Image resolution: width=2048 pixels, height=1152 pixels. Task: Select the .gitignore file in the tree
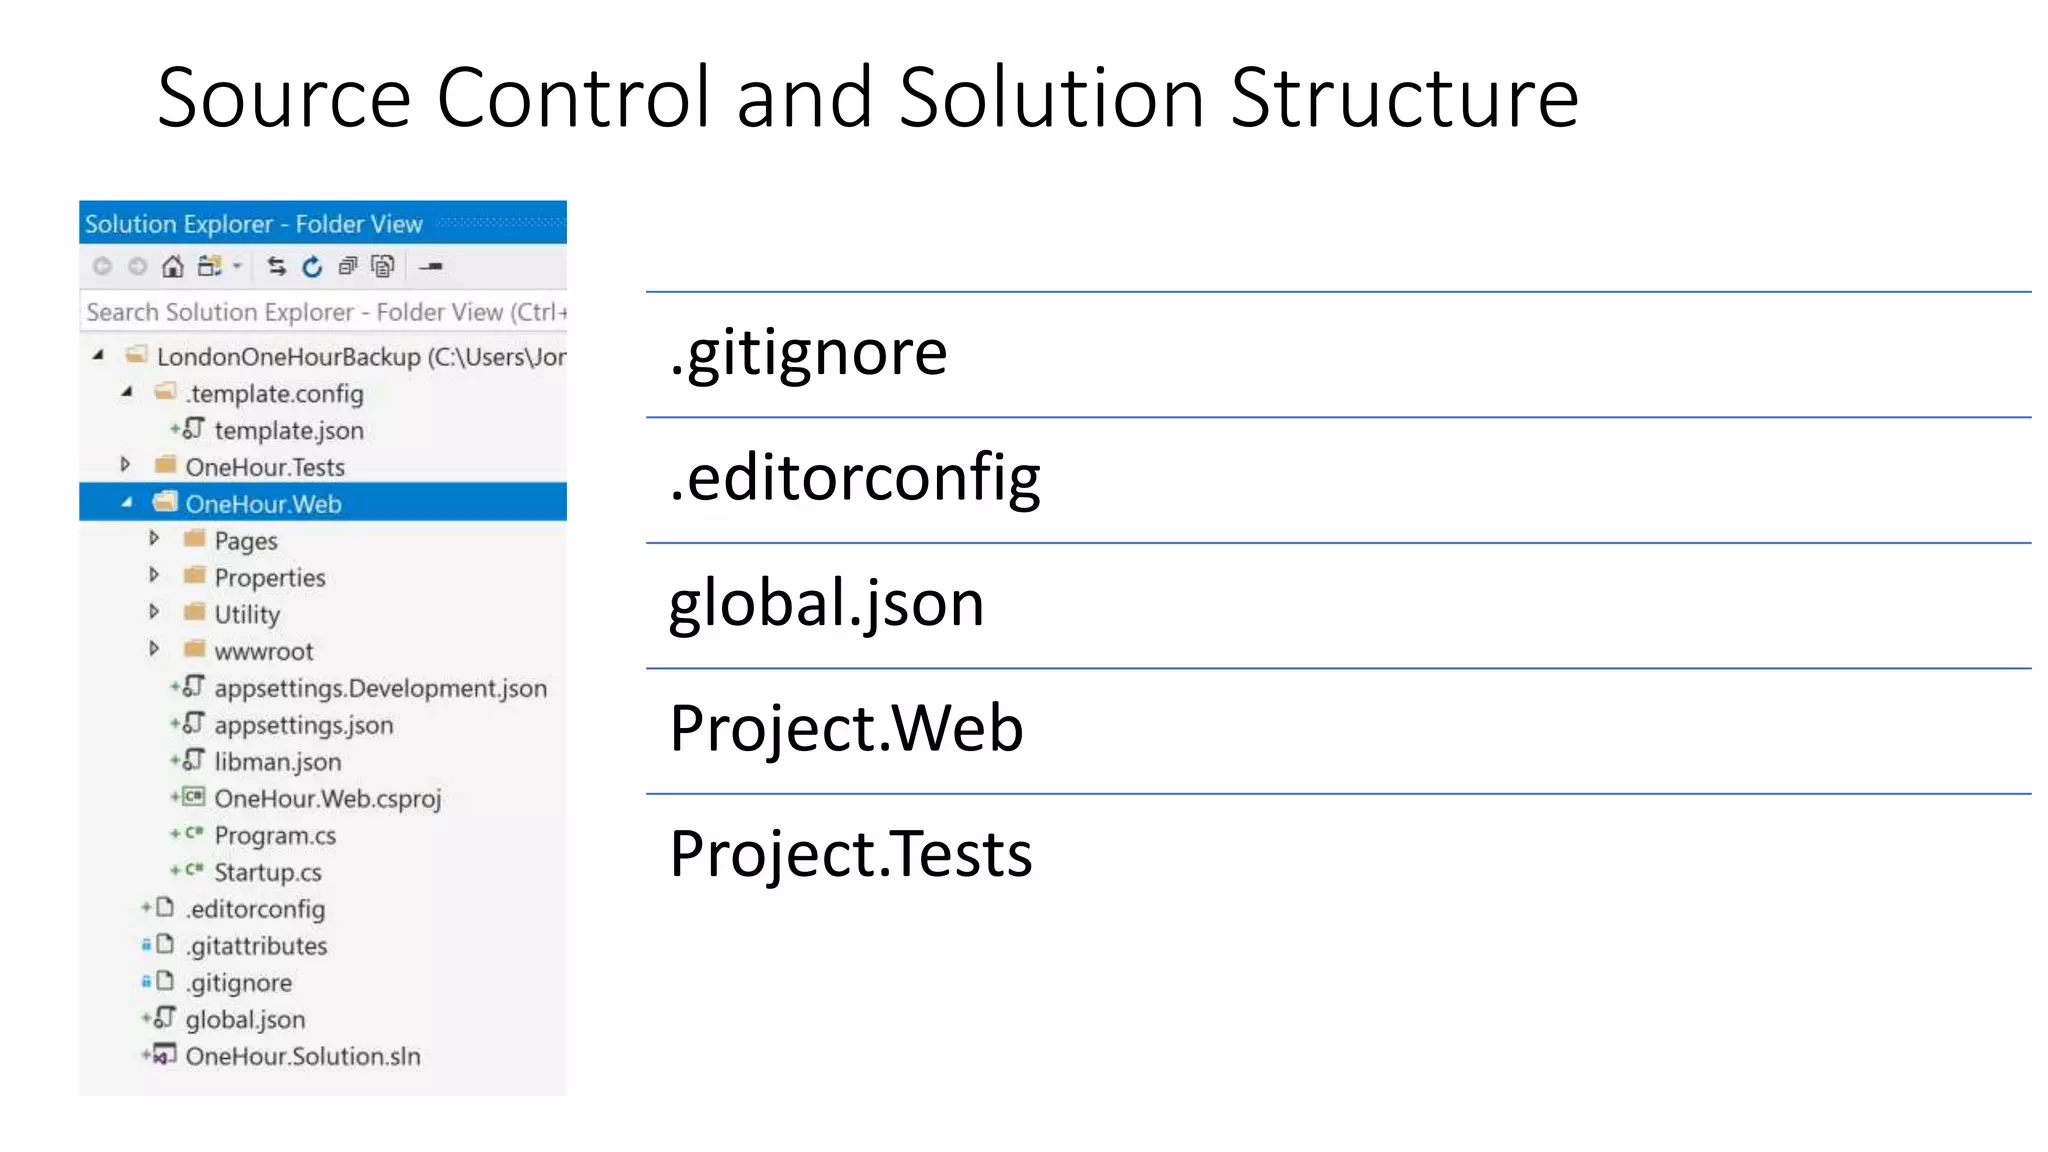pyautogui.click(x=239, y=983)
